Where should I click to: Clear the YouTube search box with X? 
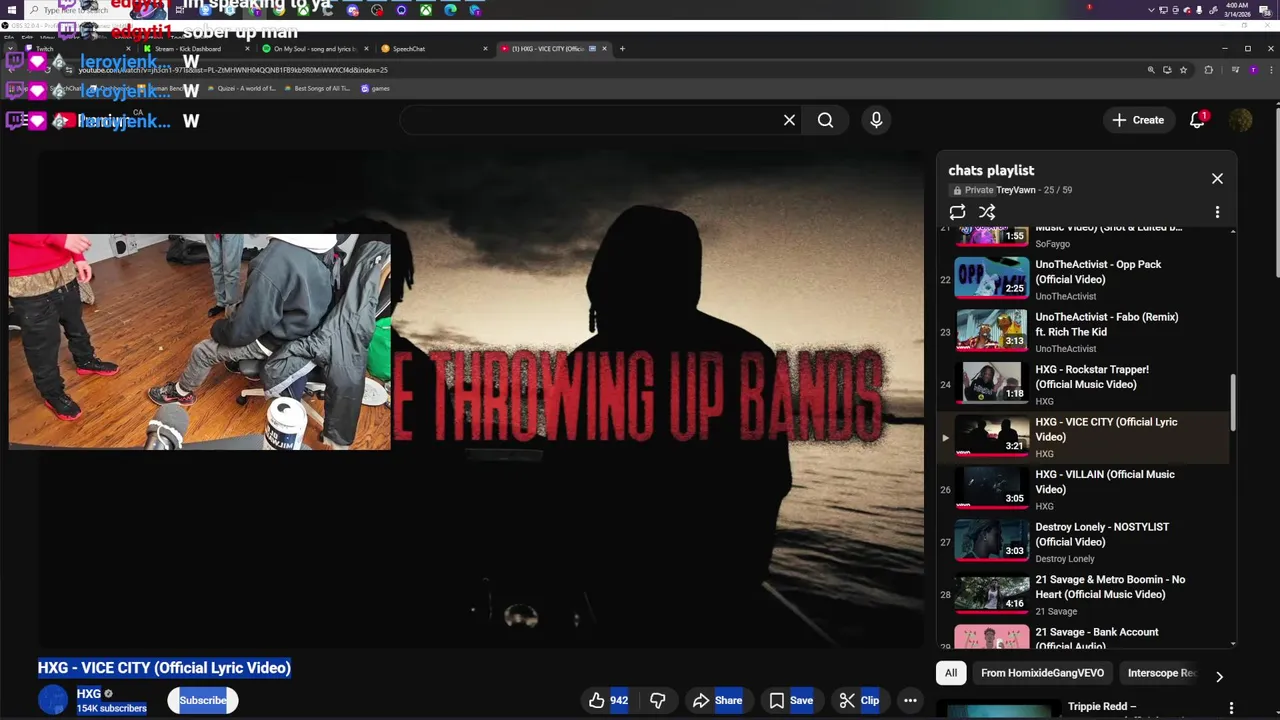789,120
